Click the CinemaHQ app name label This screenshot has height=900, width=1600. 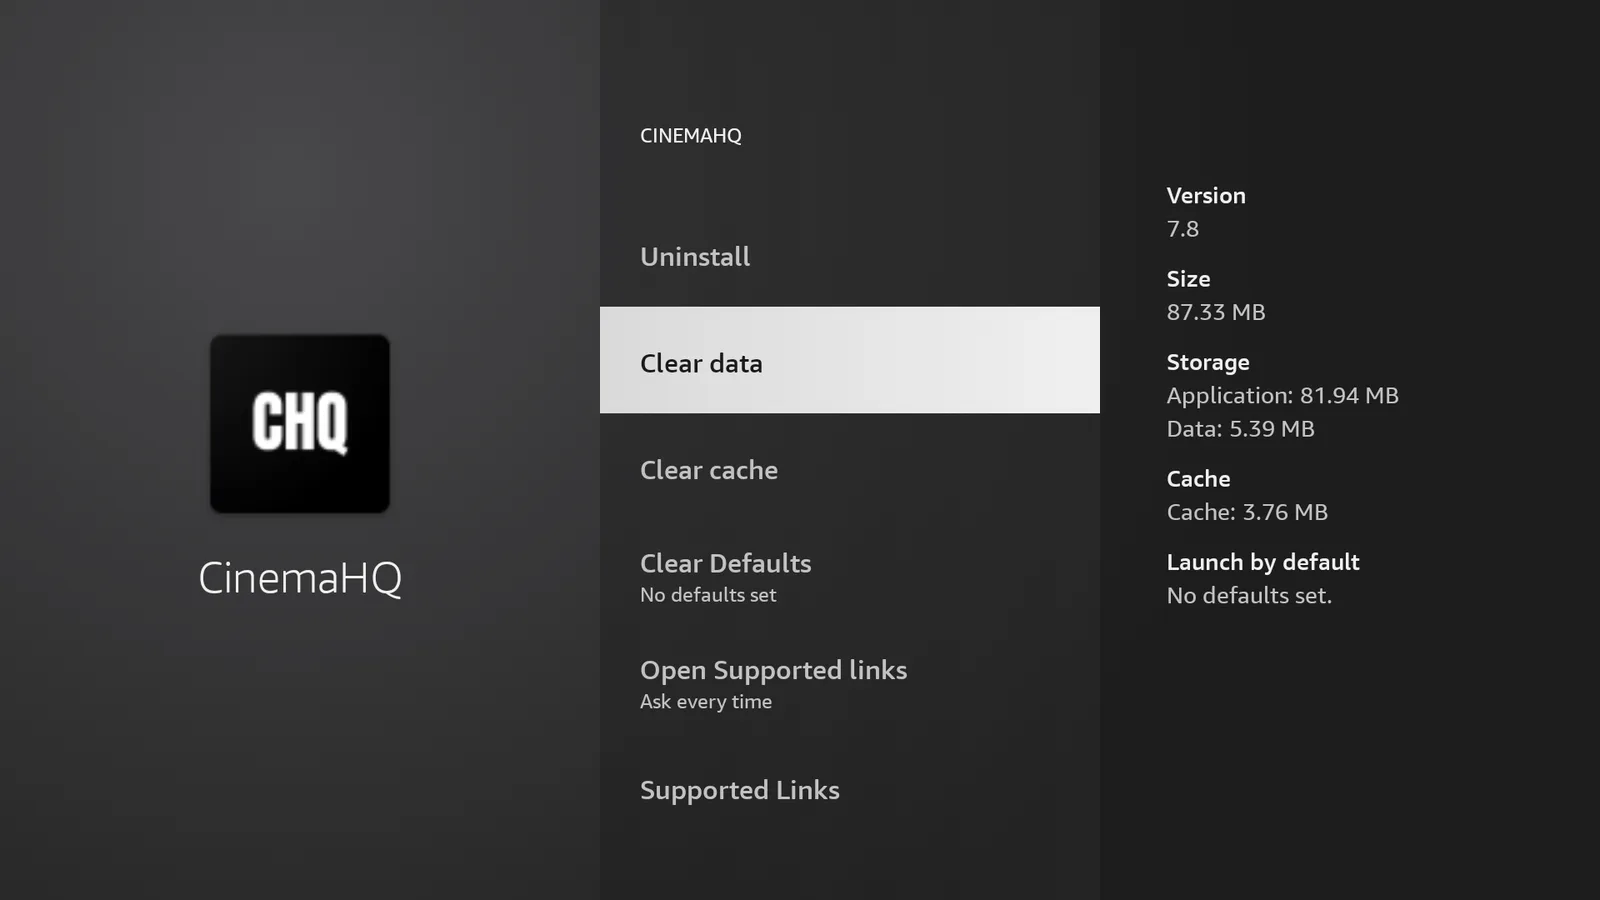tap(300, 578)
